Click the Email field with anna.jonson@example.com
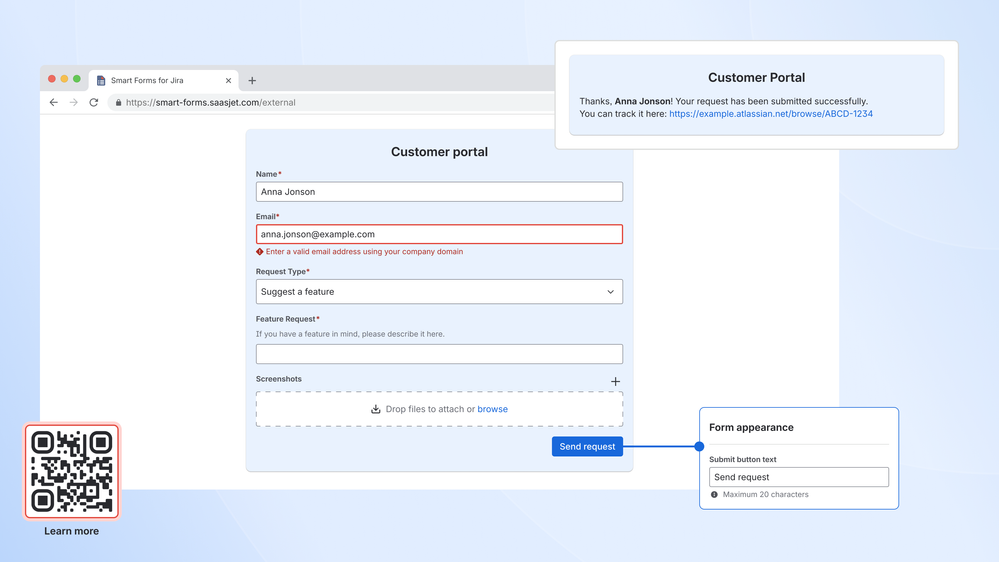Viewport: 999px width, 562px height. [439, 234]
